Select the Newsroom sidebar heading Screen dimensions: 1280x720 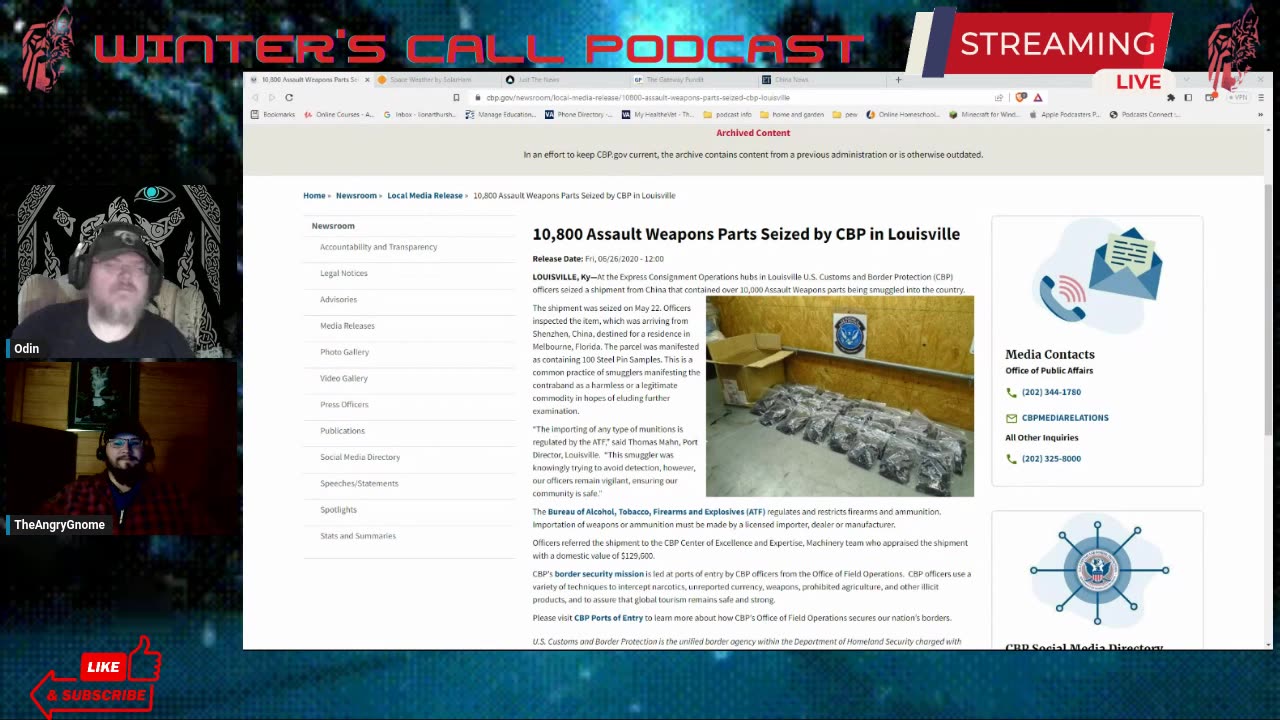point(333,226)
